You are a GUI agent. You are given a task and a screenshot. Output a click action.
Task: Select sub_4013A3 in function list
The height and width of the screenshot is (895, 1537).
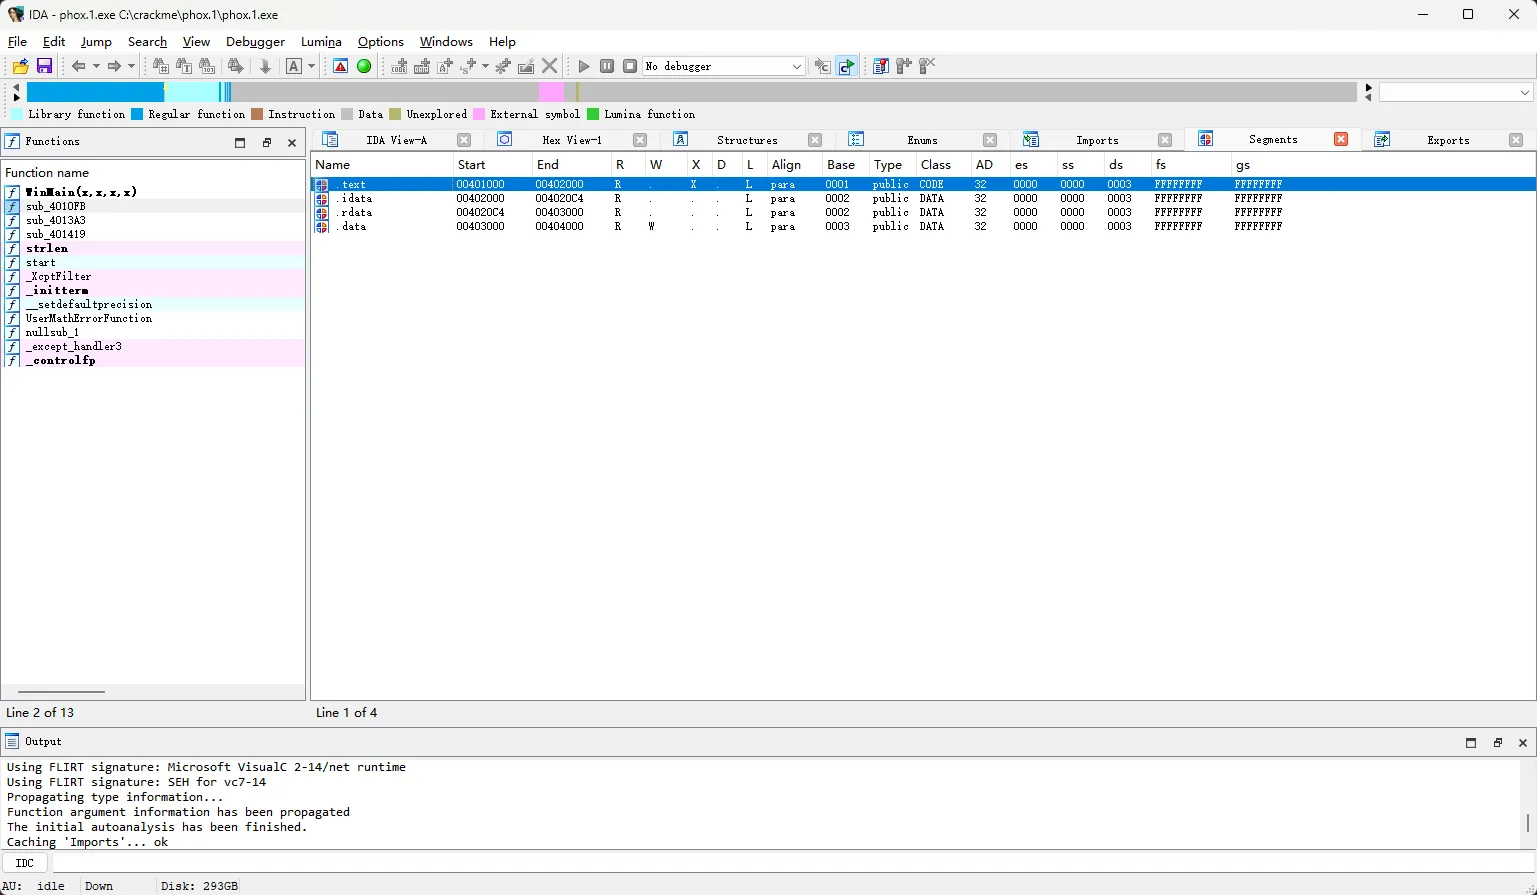(x=155, y=220)
